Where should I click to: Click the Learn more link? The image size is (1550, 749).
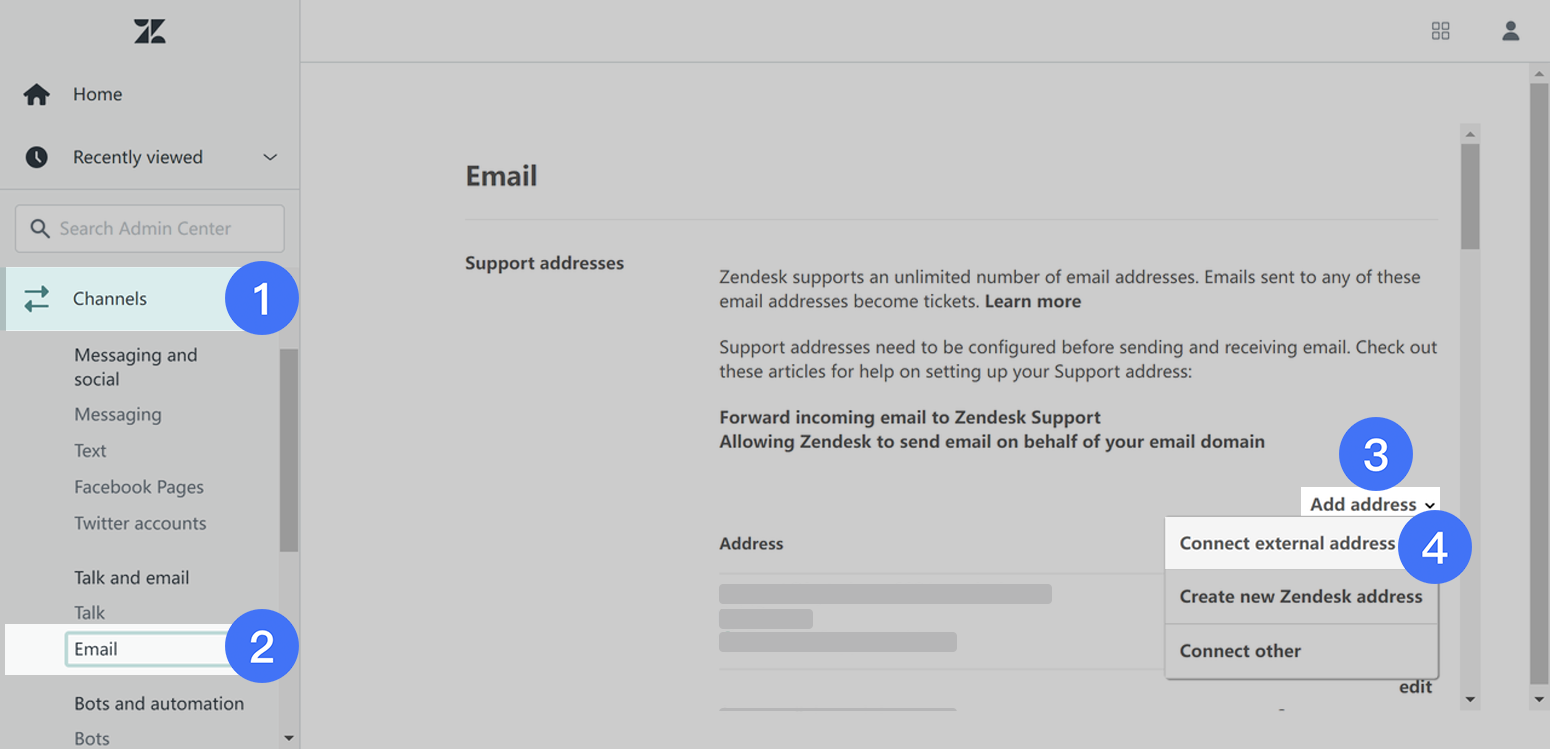(x=1032, y=301)
